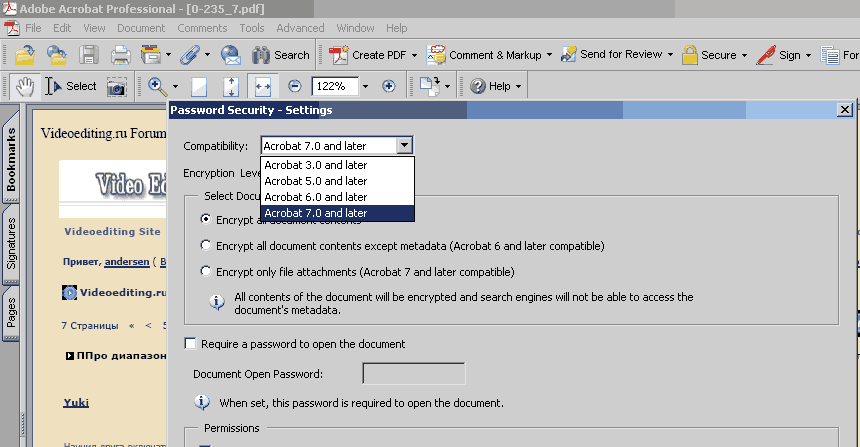The width and height of the screenshot is (860, 447).
Task: Select Encrypt all document contents radio
Action: coord(206,219)
